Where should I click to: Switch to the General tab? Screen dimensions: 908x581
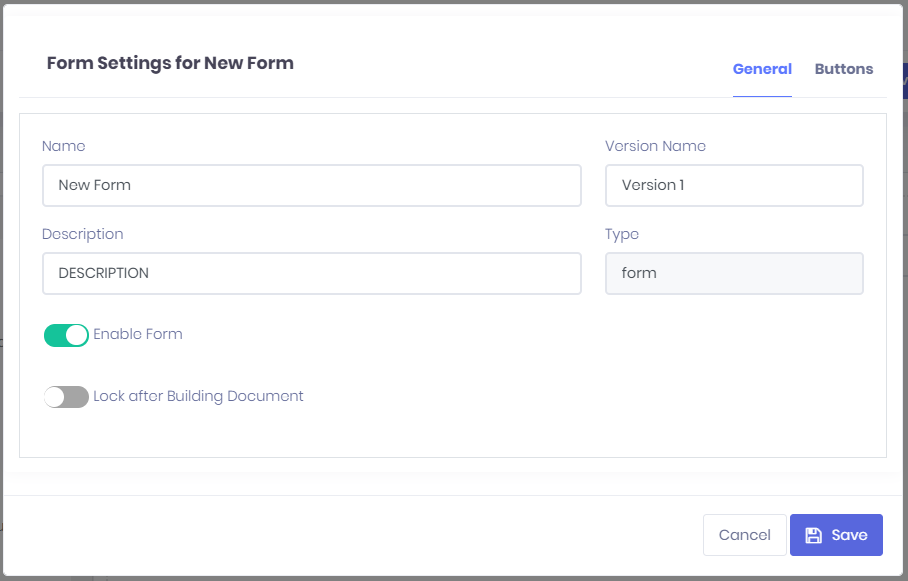pyautogui.click(x=762, y=69)
